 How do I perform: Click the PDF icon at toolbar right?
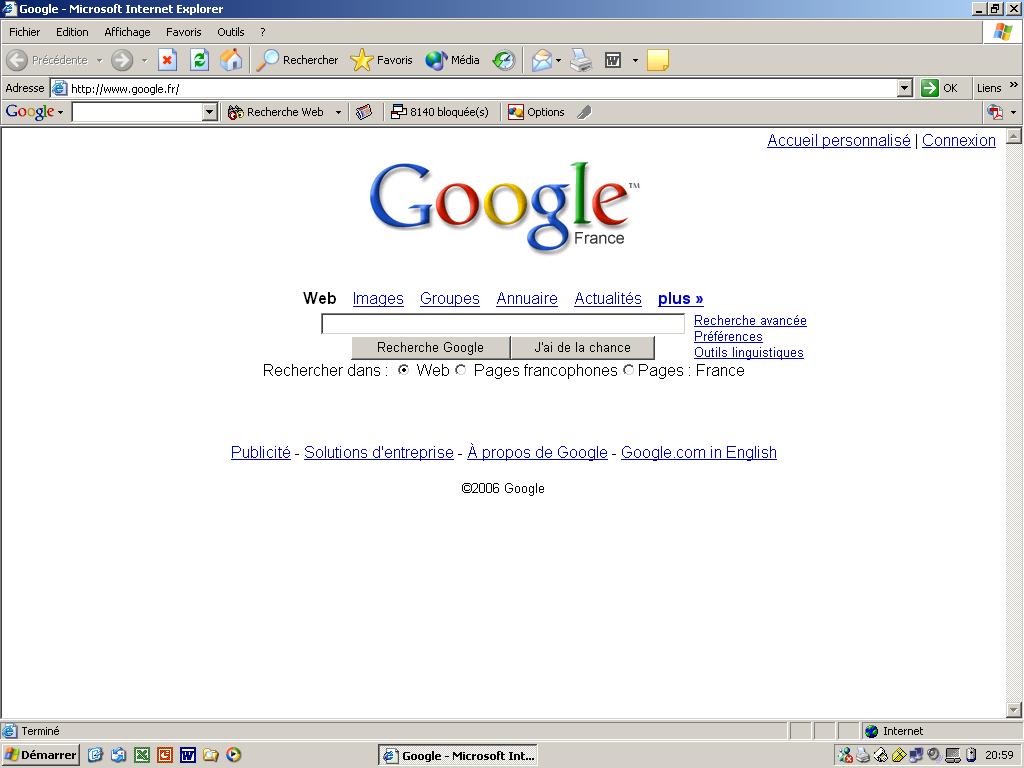click(x=995, y=112)
